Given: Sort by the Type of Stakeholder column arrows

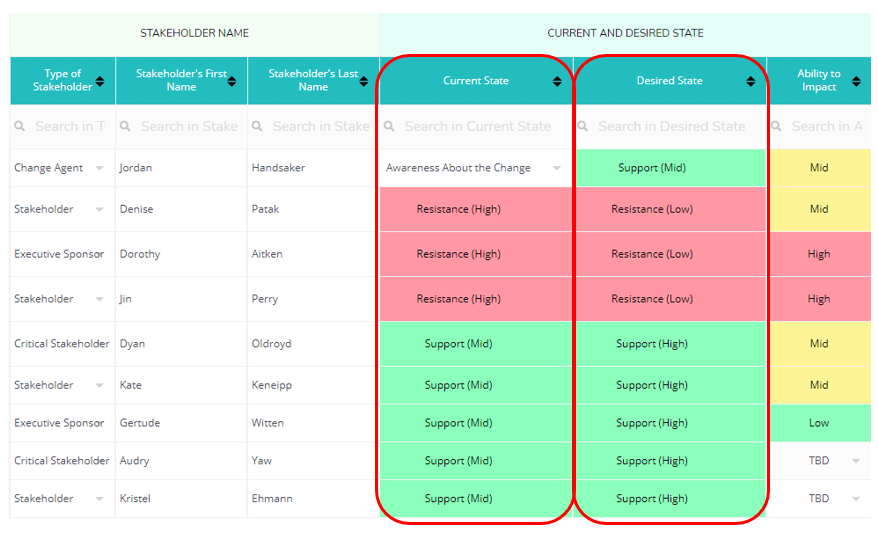Looking at the screenshot, I should pyautogui.click(x=100, y=81).
